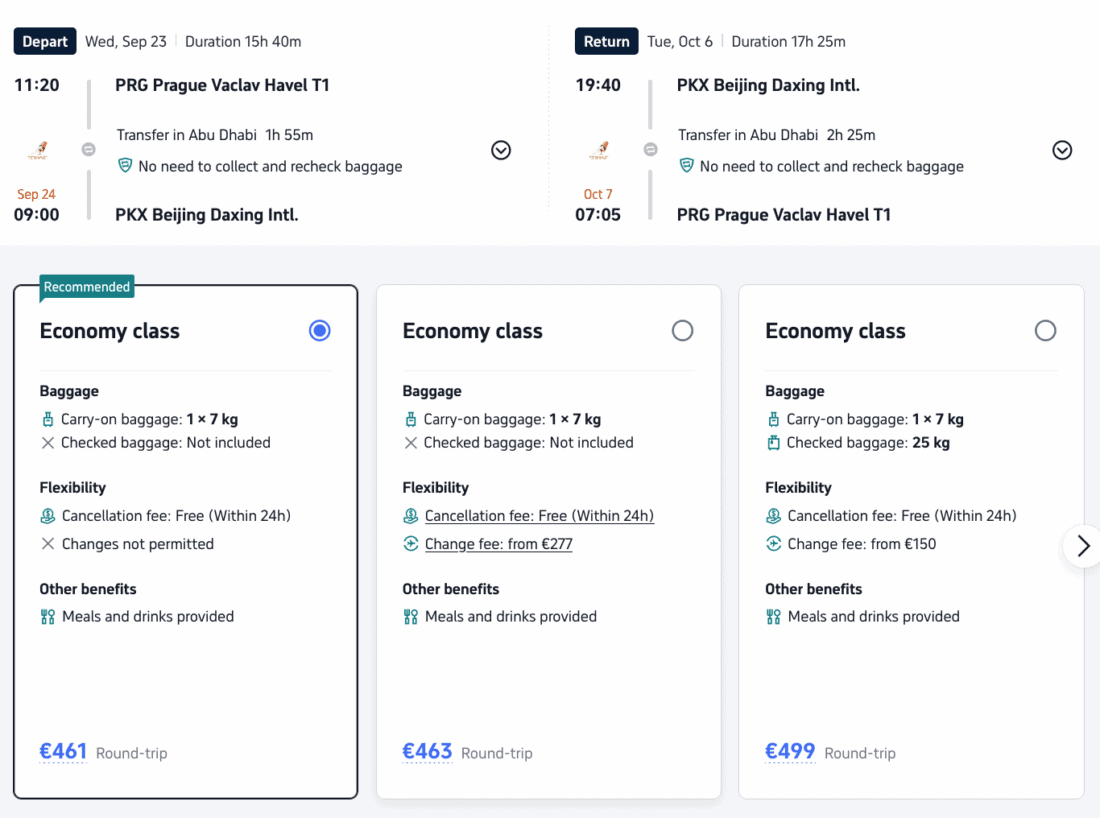Select the €463 Economy class radio button
Image resolution: width=1100 pixels, height=818 pixels.
click(x=683, y=330)
